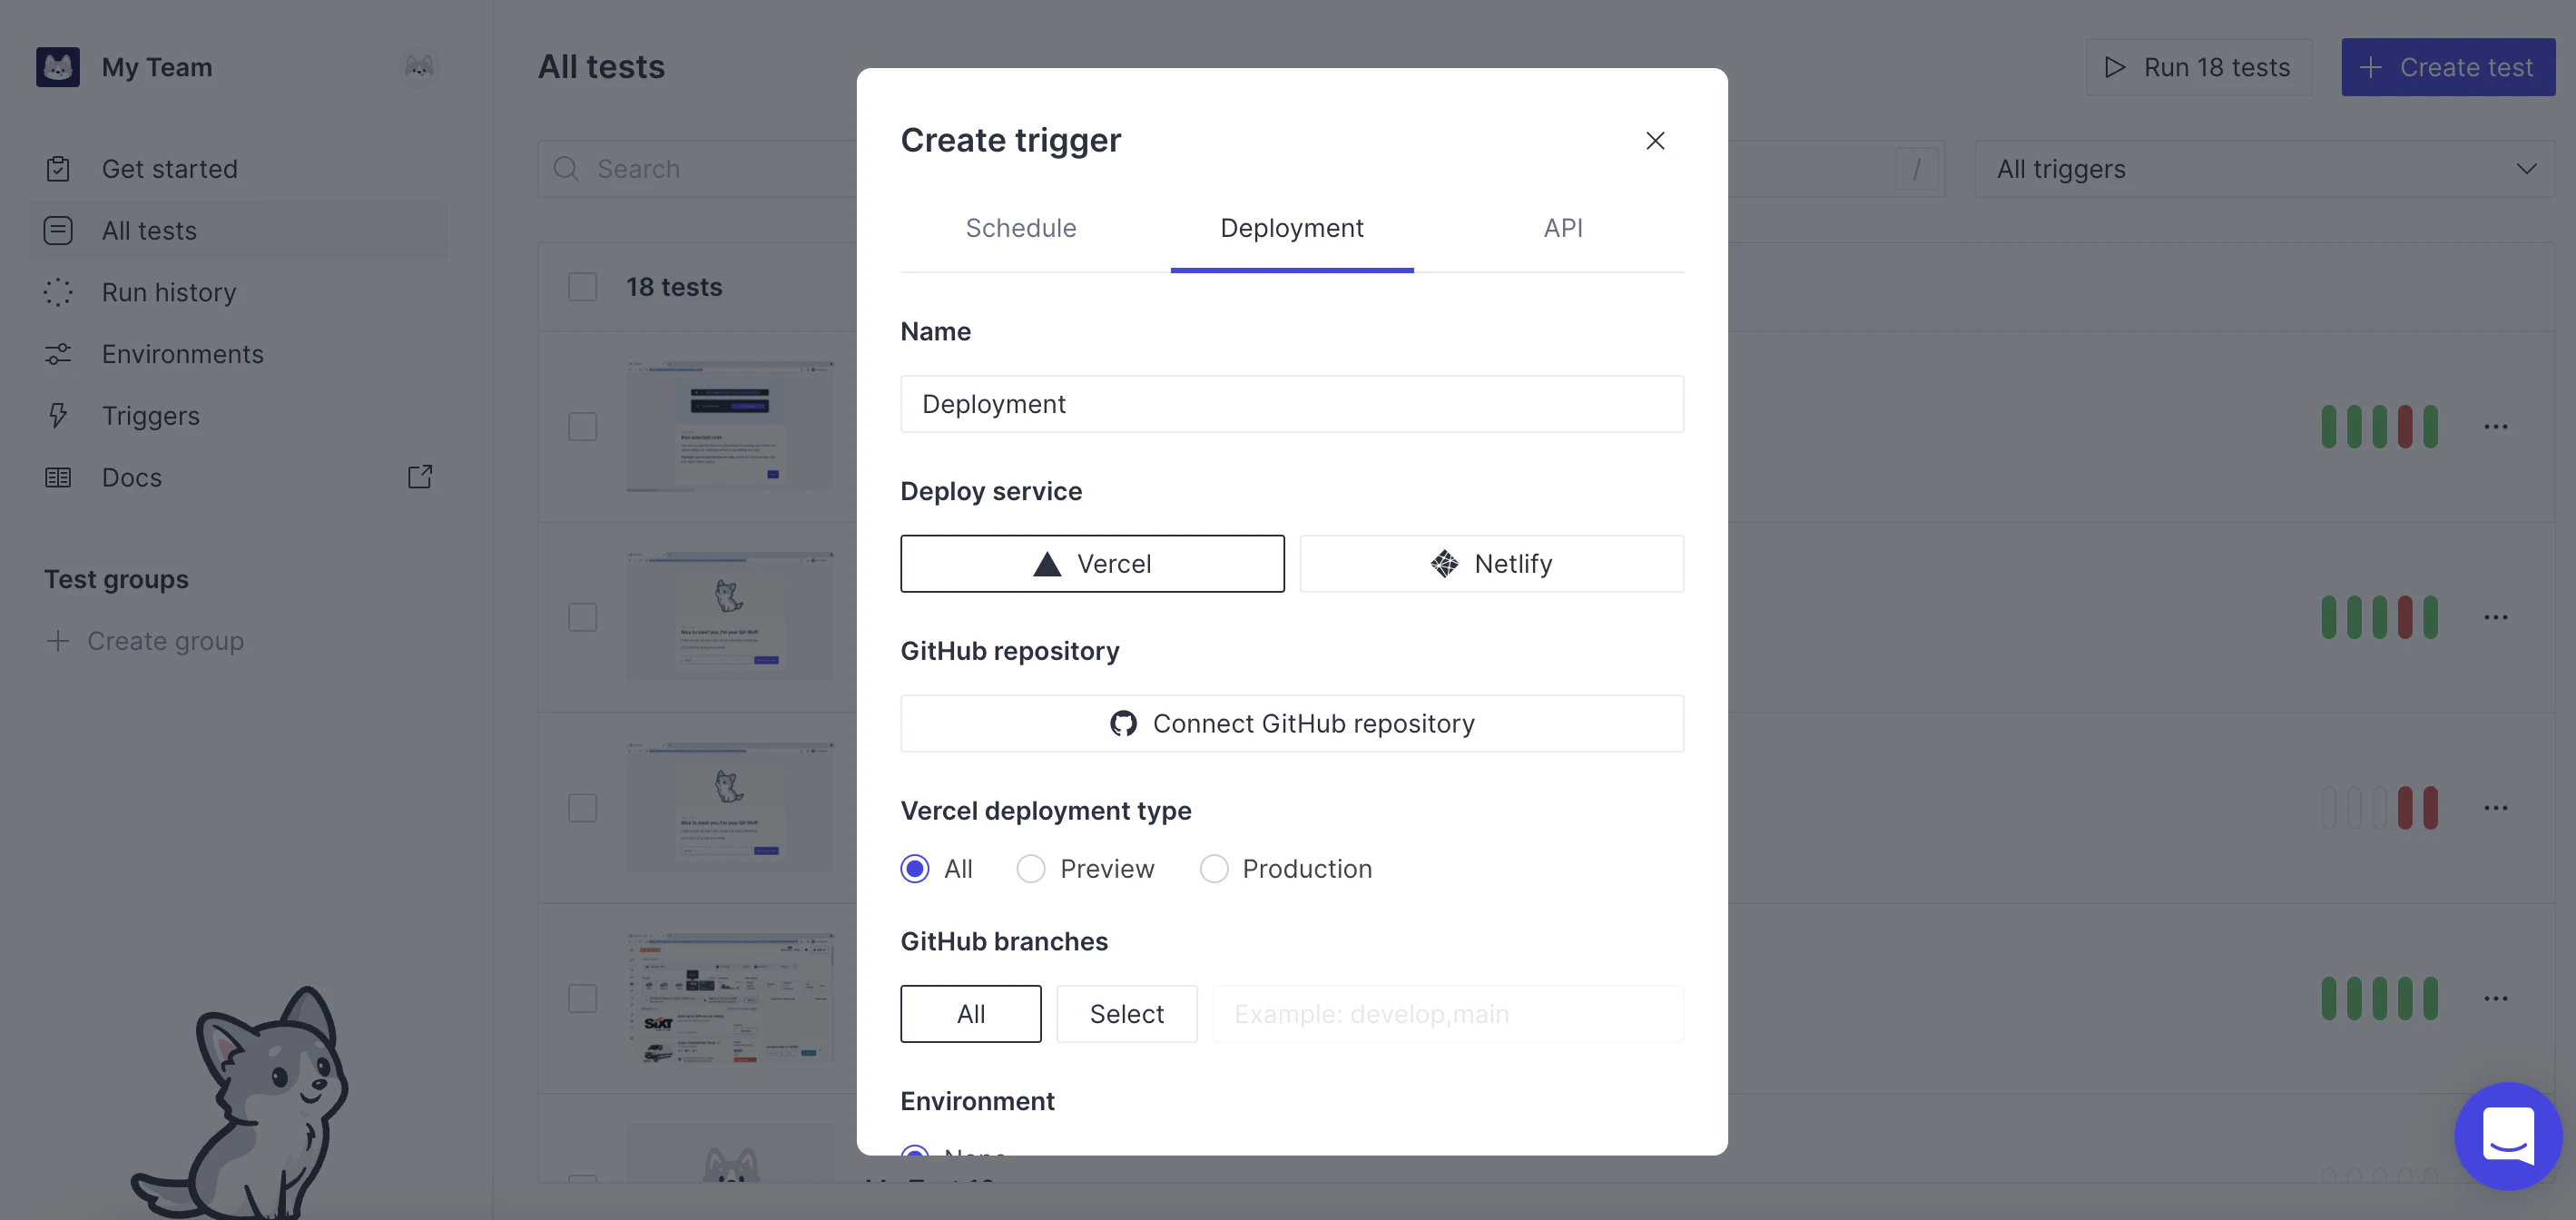Viewport: 2576px width, 1220px height.
Task: Click Connect GitHub repository button
Action: [1291, 723]
